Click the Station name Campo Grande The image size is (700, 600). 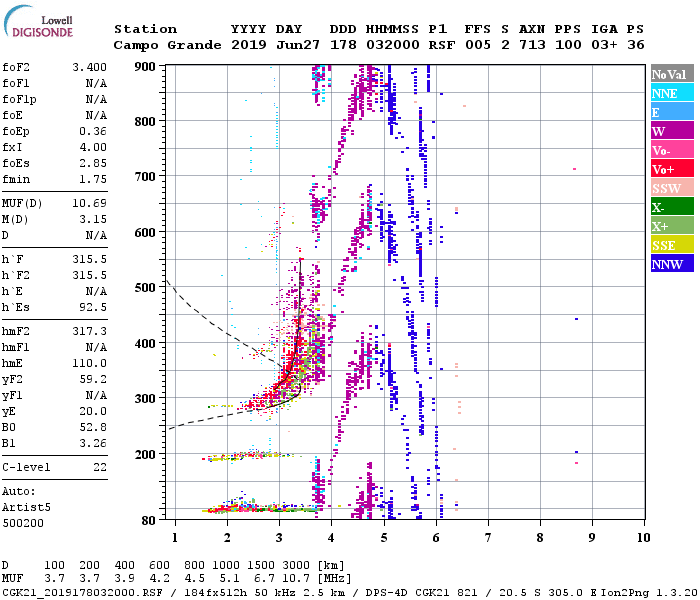[x=167, y=45]
